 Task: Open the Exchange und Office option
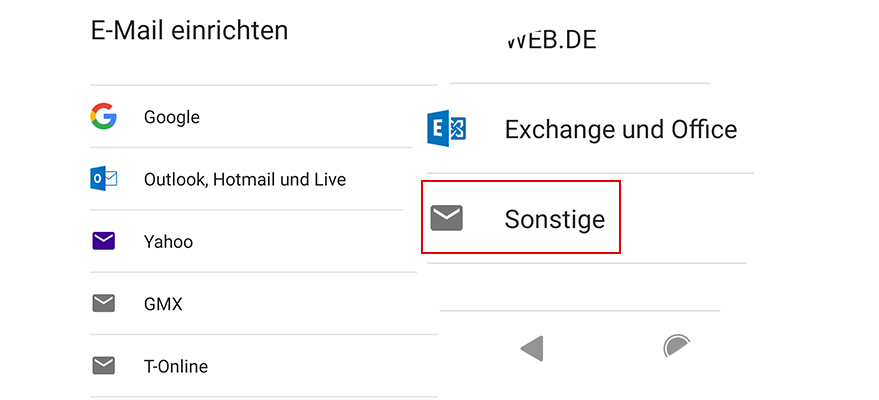(620, 129)
